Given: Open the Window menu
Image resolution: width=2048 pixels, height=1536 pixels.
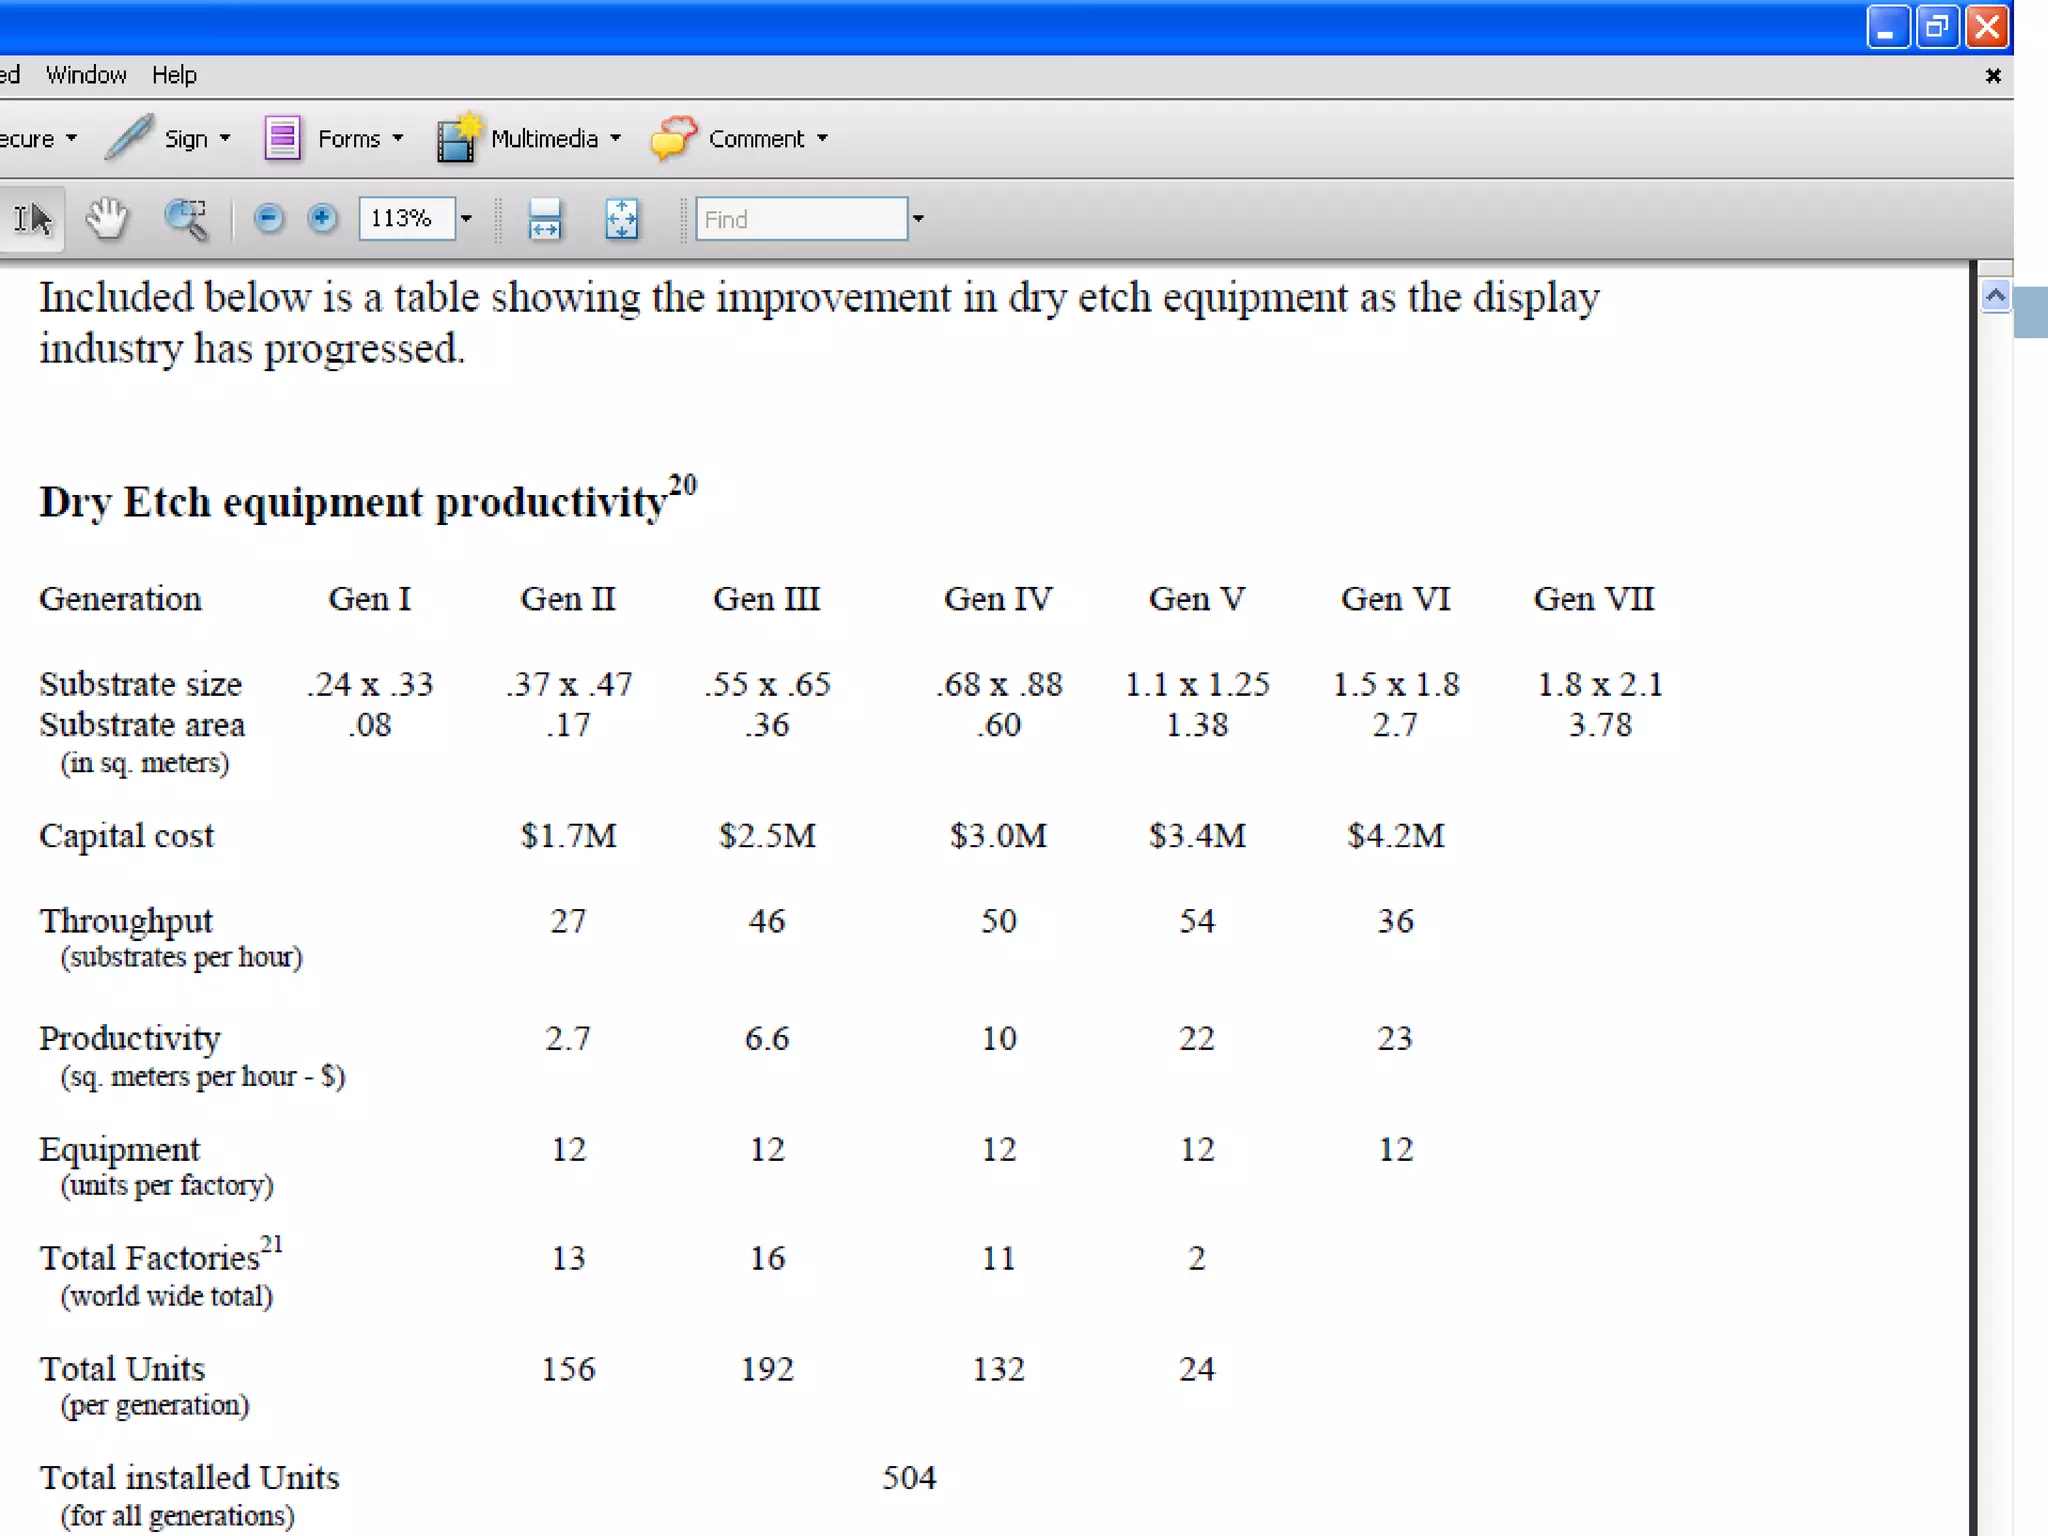Looking at the screenshot, I should click(x=86, y=75).
